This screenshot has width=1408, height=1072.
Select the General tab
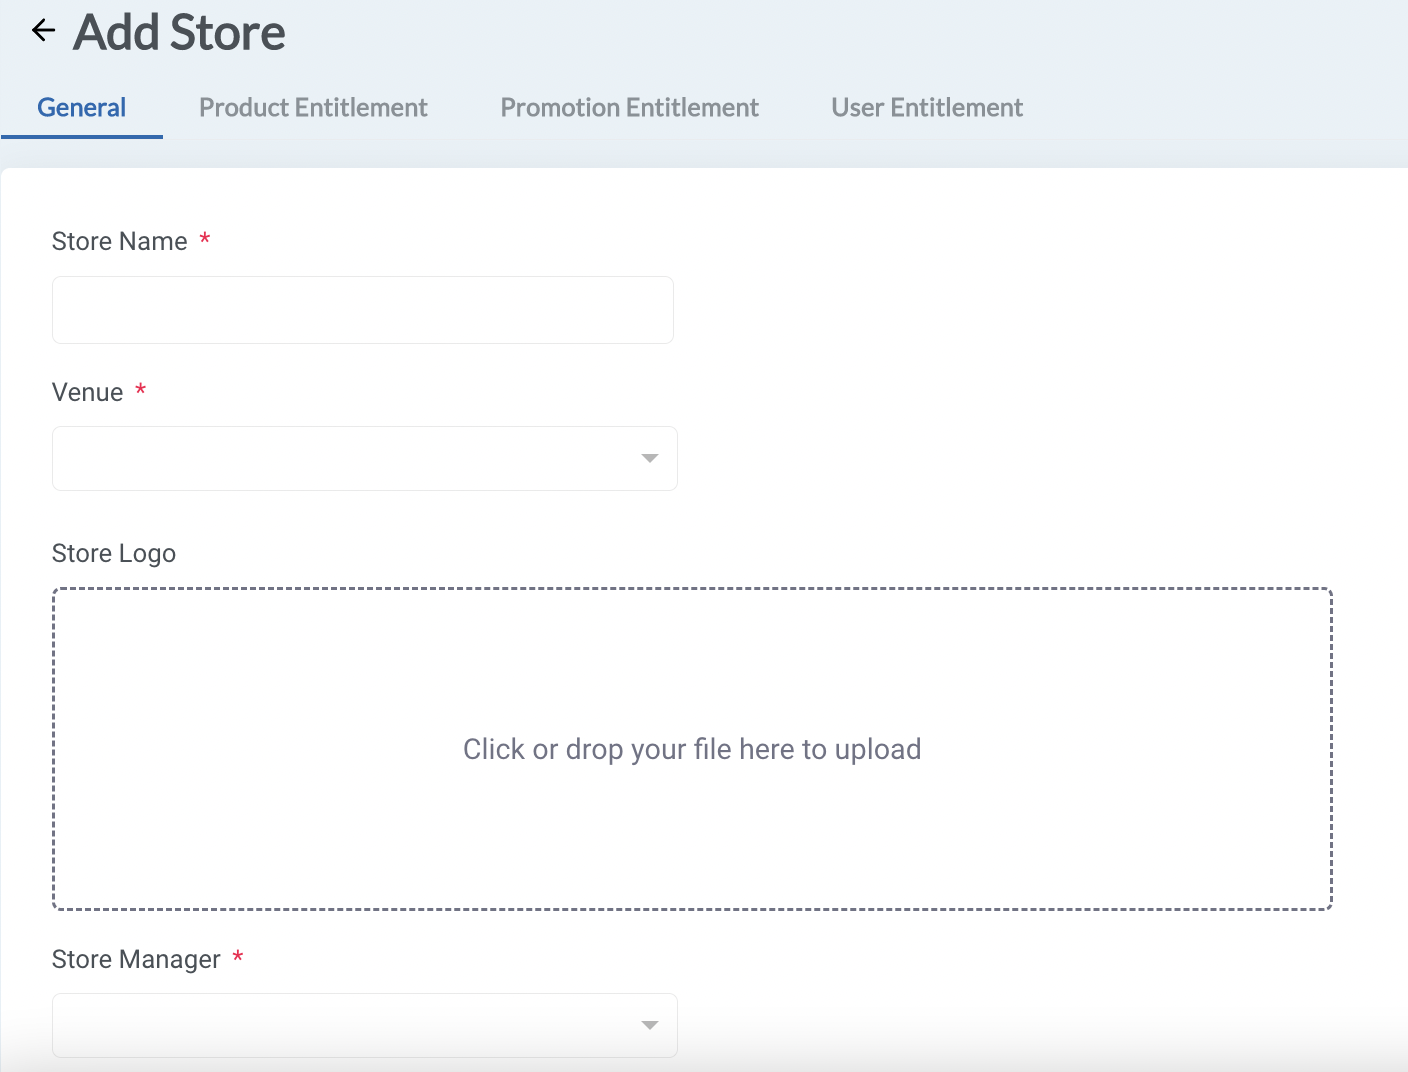pyautogui.click(x=81, y=107)
